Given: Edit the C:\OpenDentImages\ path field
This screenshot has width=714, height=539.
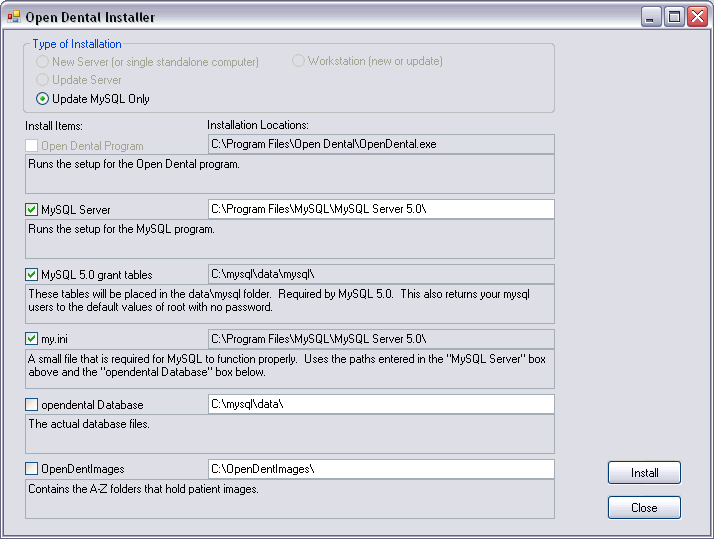Looking at the screenshot, I should point(381,469).
